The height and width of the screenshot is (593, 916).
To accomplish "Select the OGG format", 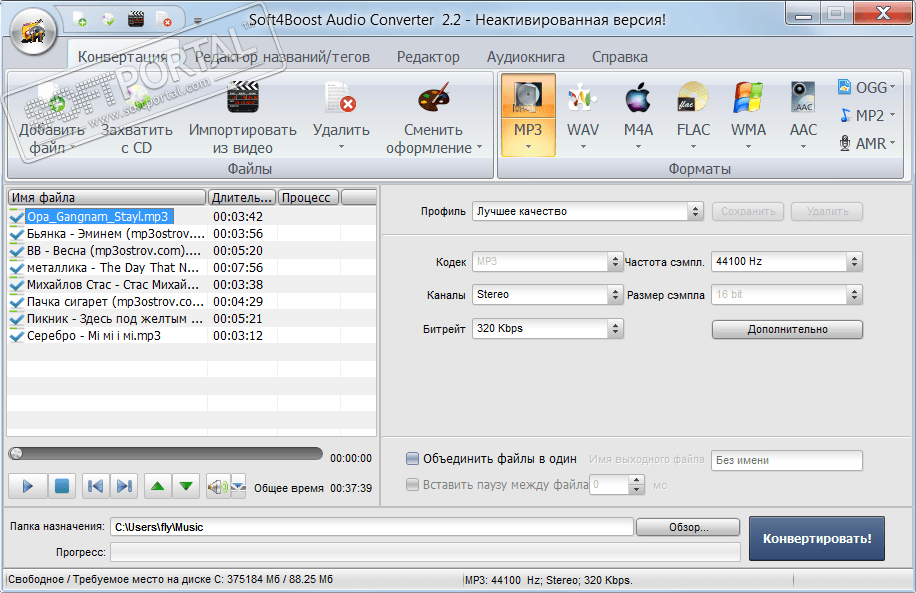I will [x=866, y=88].
